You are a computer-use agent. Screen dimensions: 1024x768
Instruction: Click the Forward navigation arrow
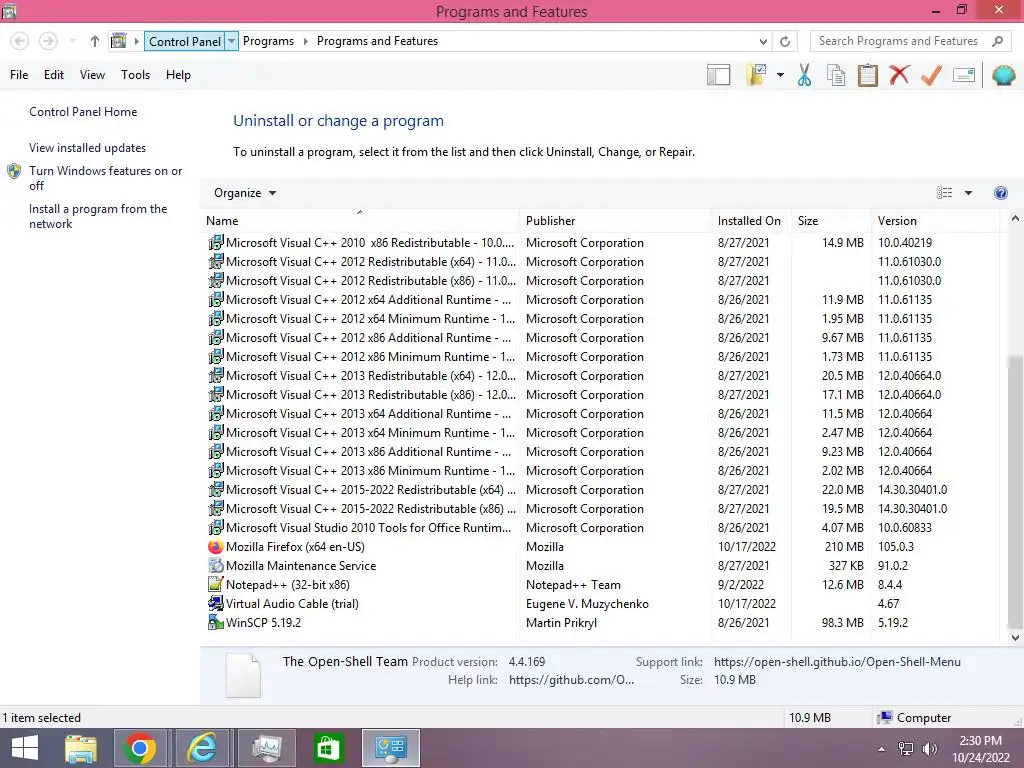click(x=48, y=41)
